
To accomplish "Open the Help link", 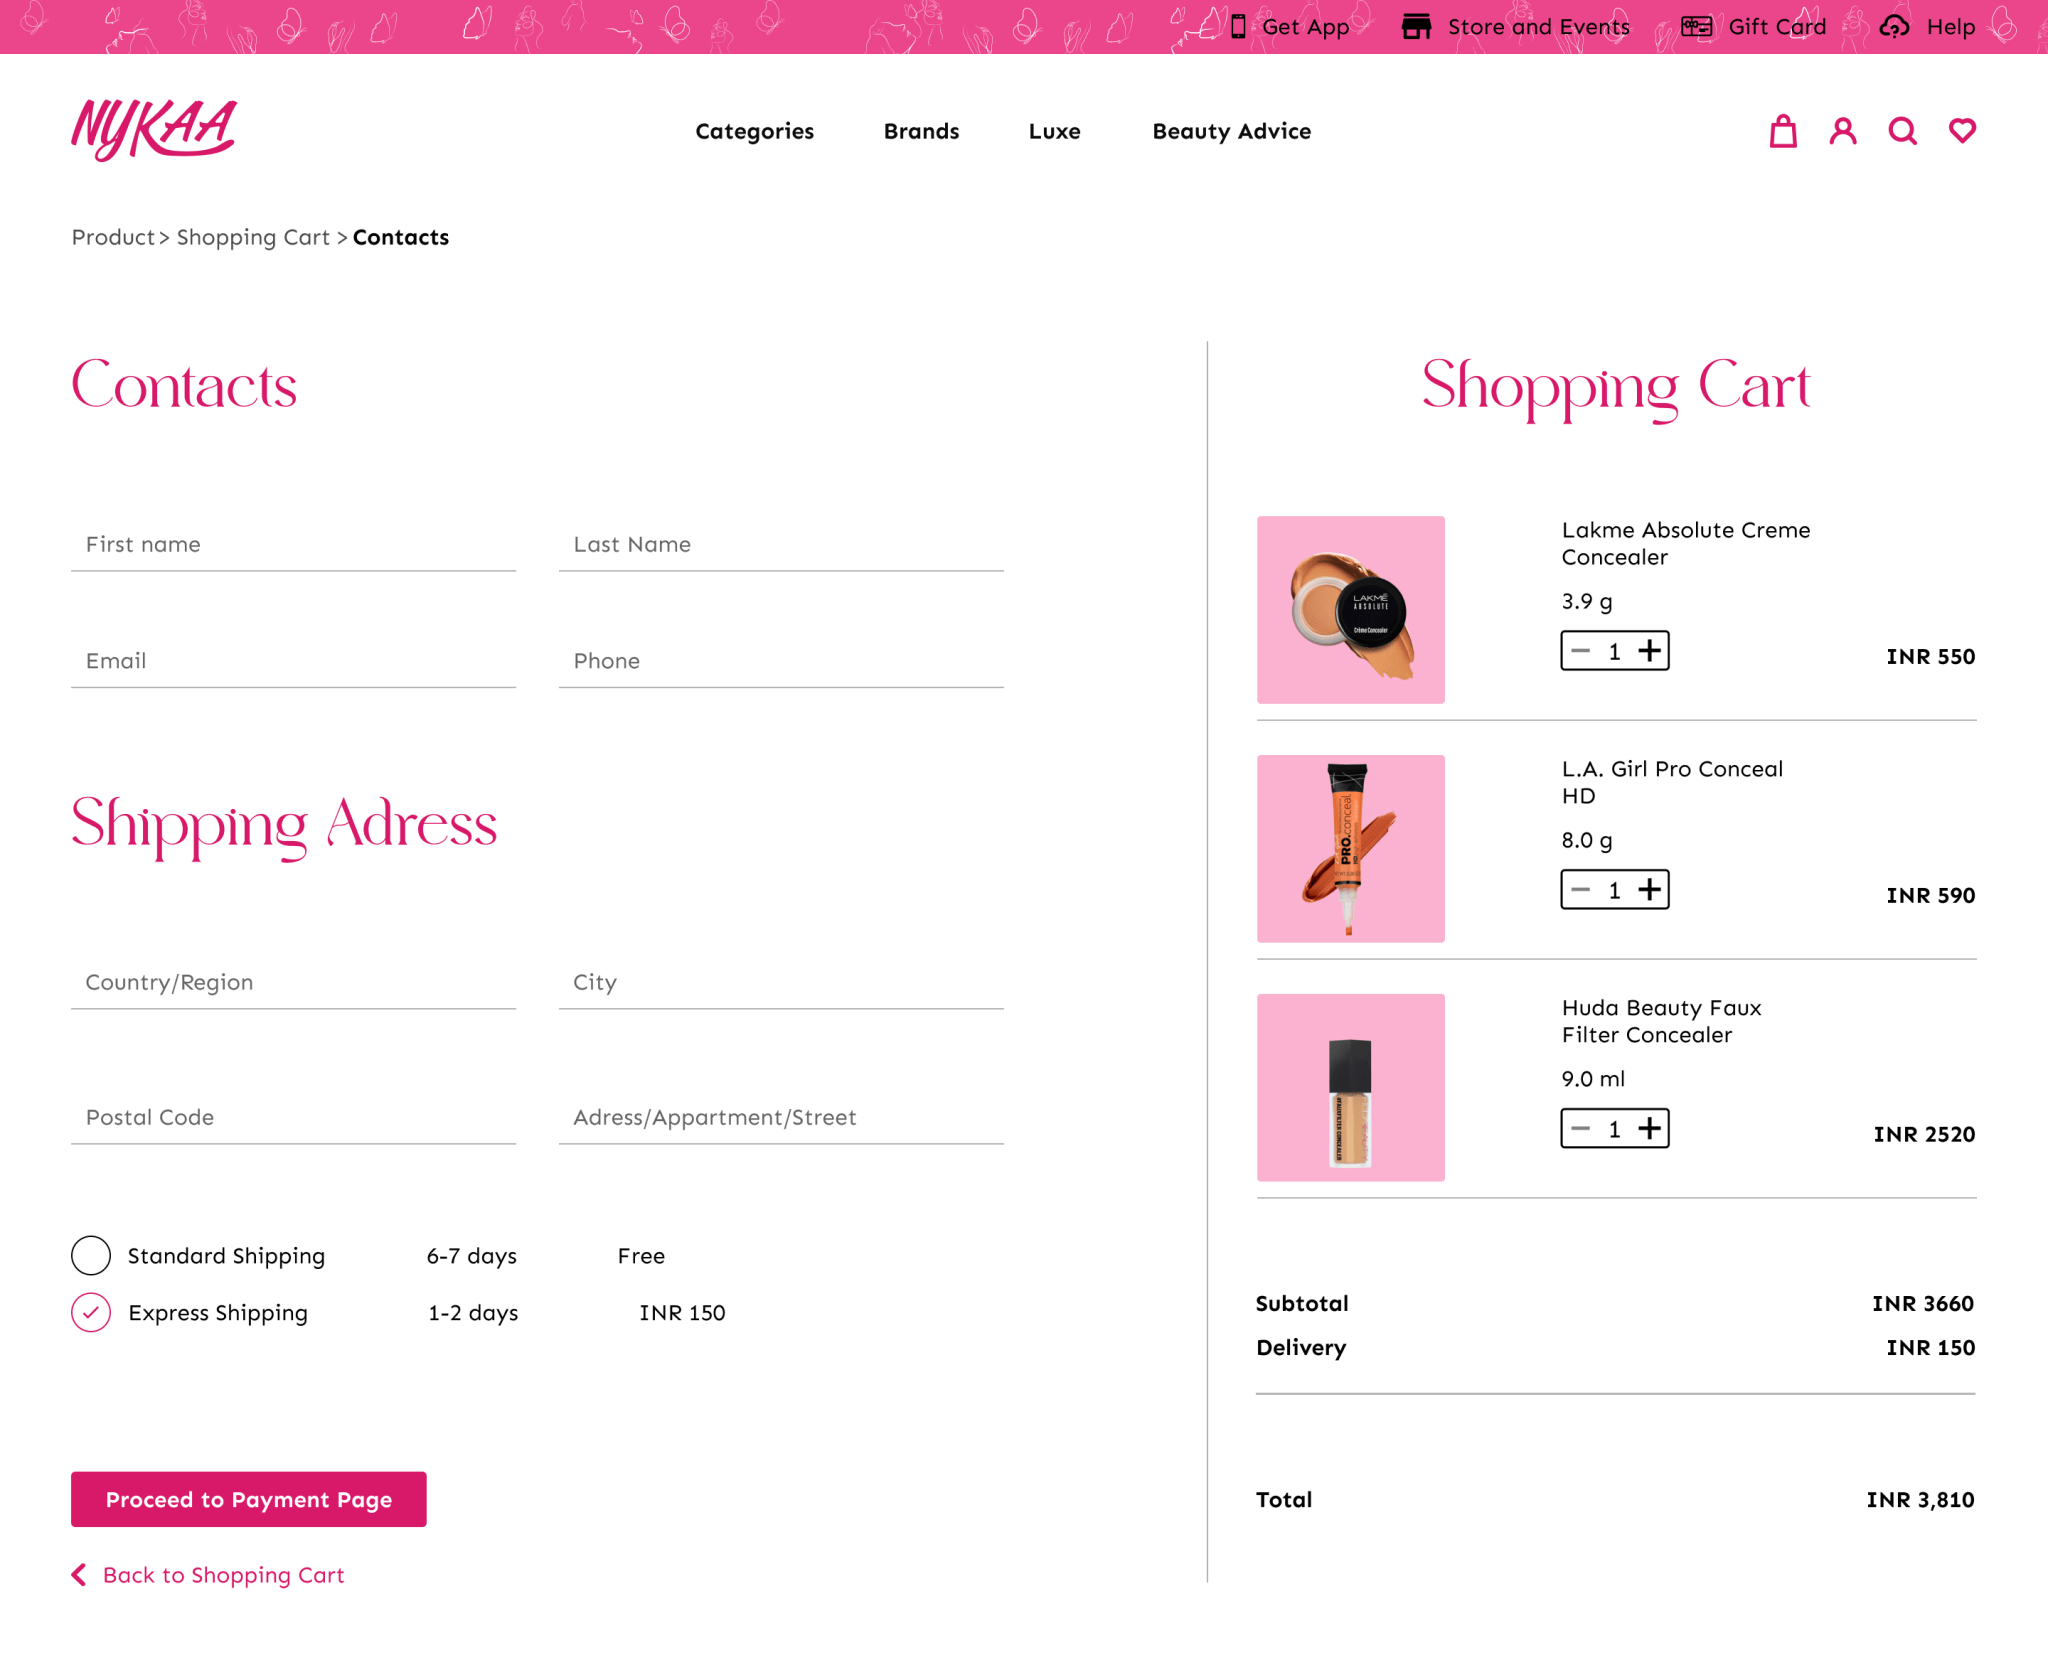I will pyautogui.click(x=1950, y=27).
